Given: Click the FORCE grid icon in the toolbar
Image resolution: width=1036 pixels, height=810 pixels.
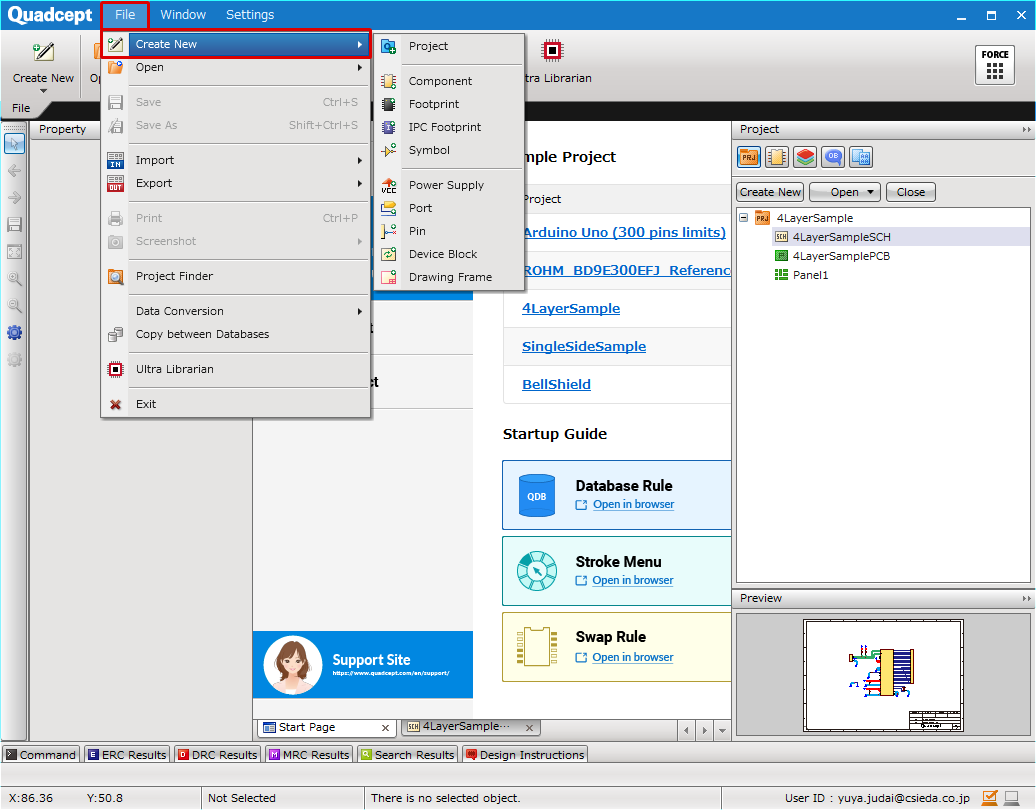Looking at the screenshot, I should [x=994, y=64].
